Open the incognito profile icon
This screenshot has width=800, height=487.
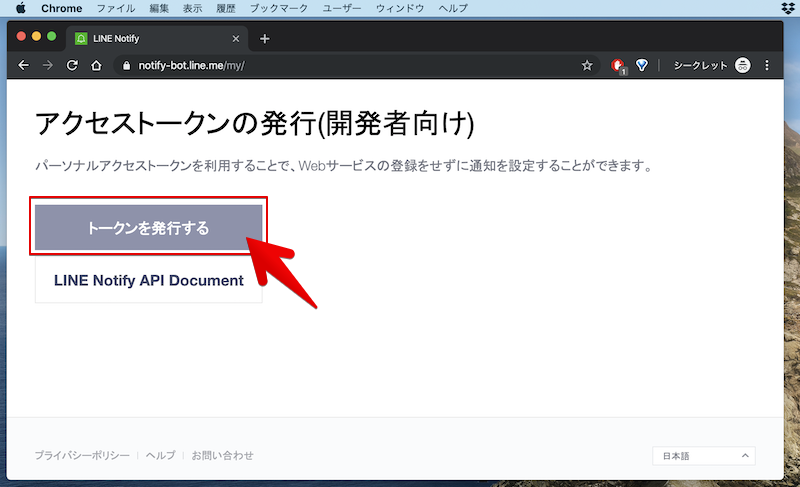click(742, 65)
